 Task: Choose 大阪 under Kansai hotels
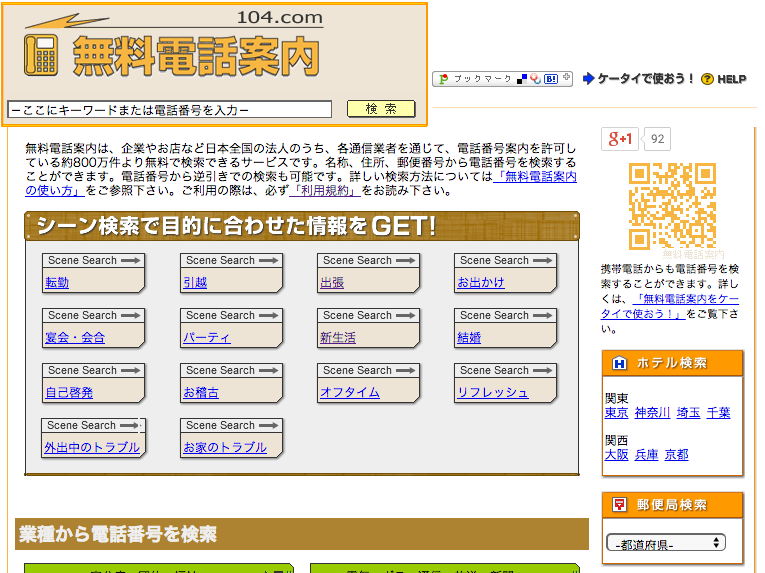pos(616,454)
